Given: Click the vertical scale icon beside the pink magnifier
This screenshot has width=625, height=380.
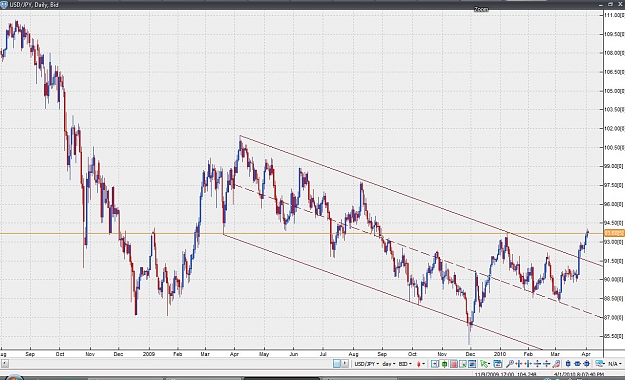Looking at the screenshot, I should (546, 364).
